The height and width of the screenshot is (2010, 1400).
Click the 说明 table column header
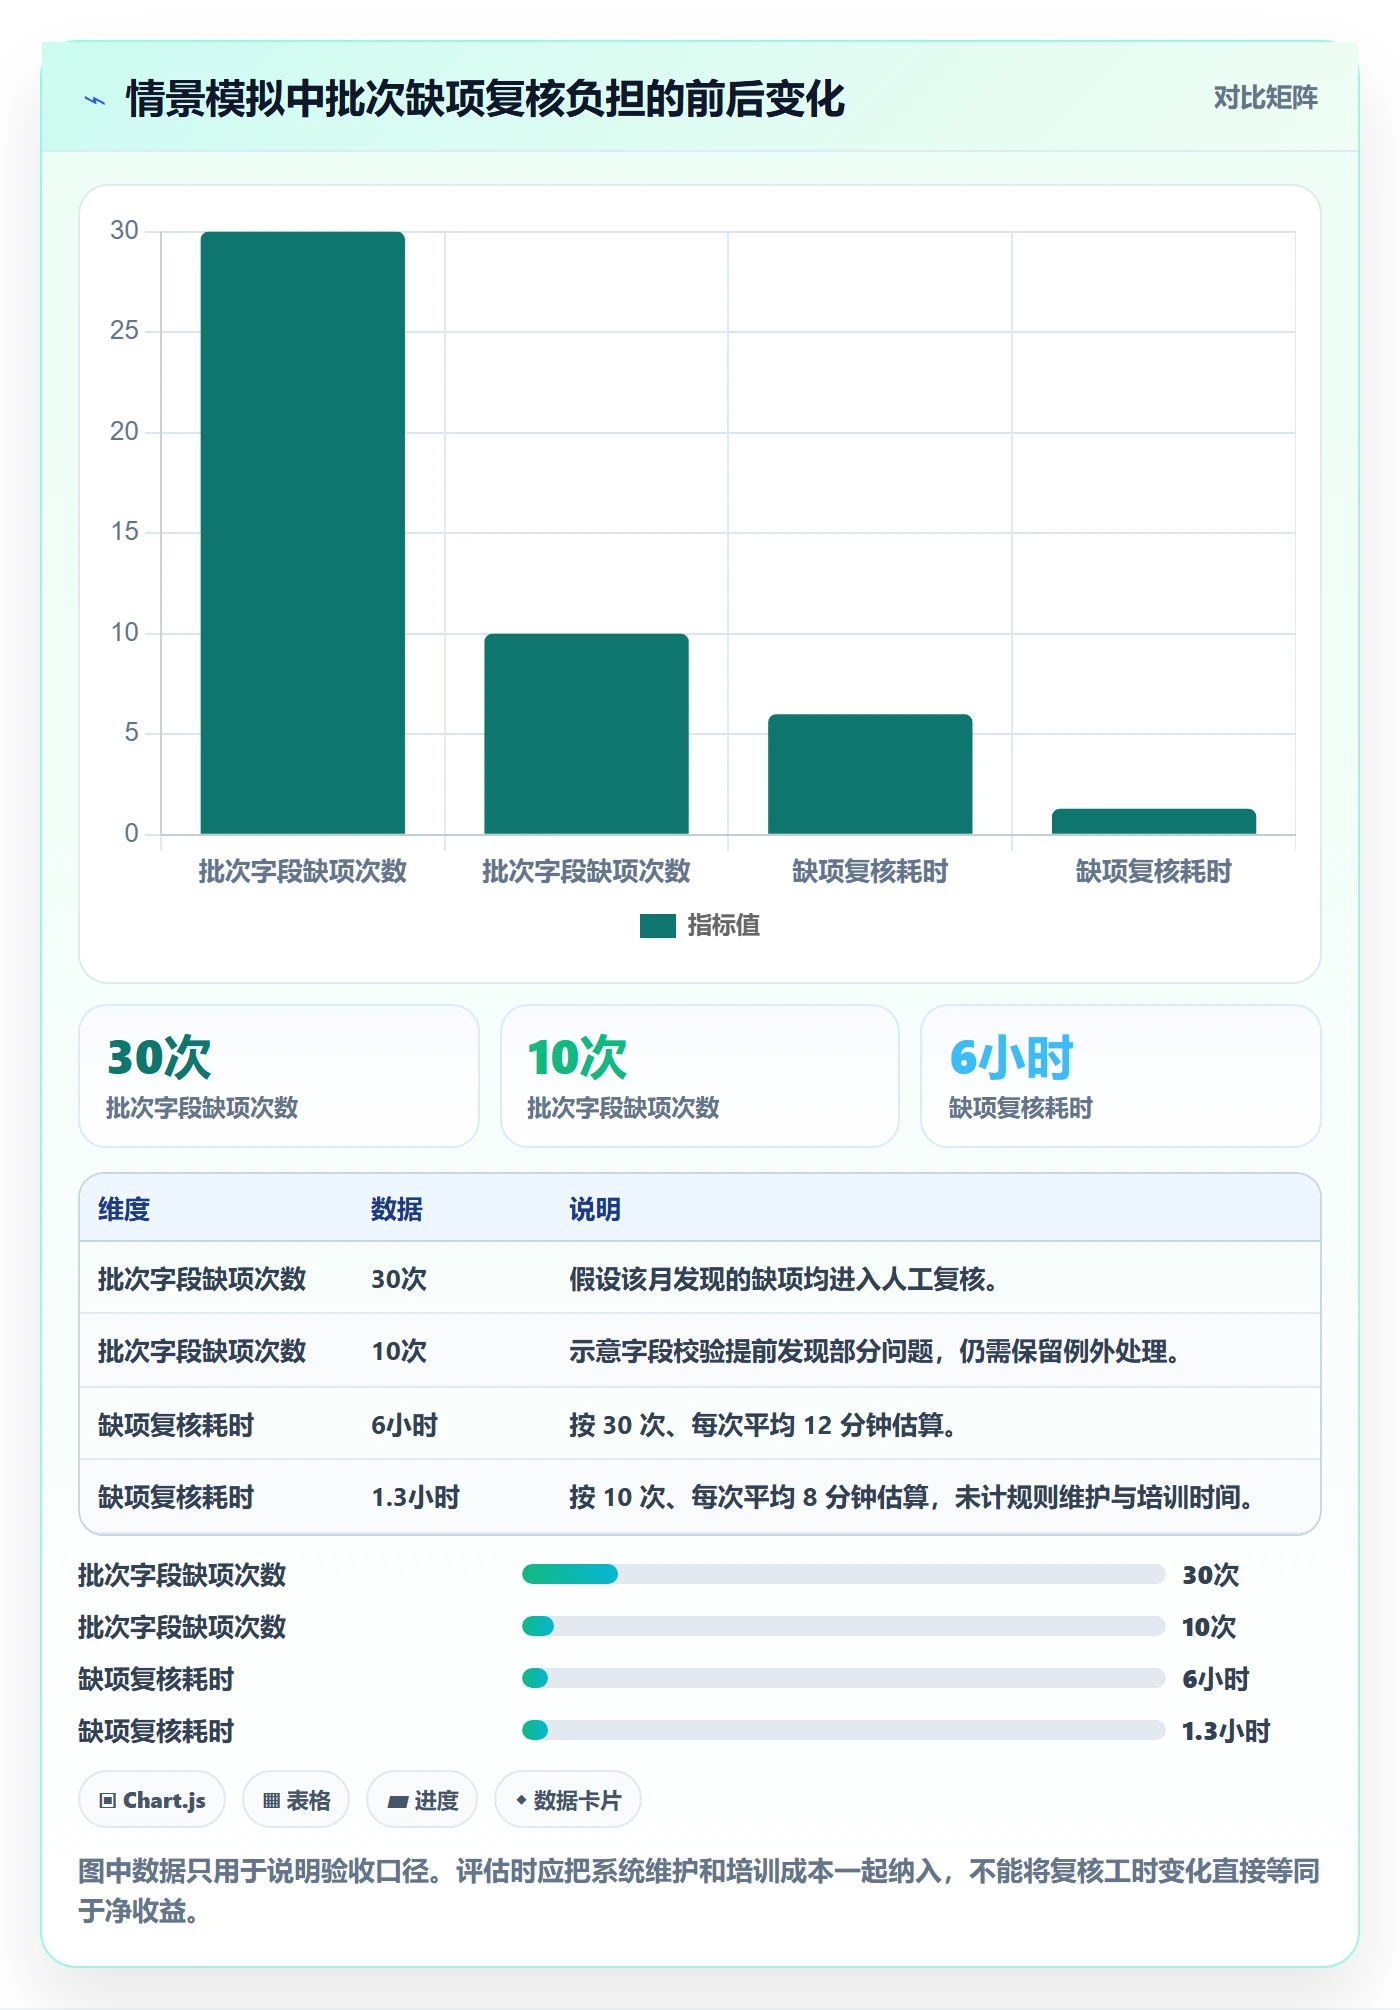coord(595,1209)
